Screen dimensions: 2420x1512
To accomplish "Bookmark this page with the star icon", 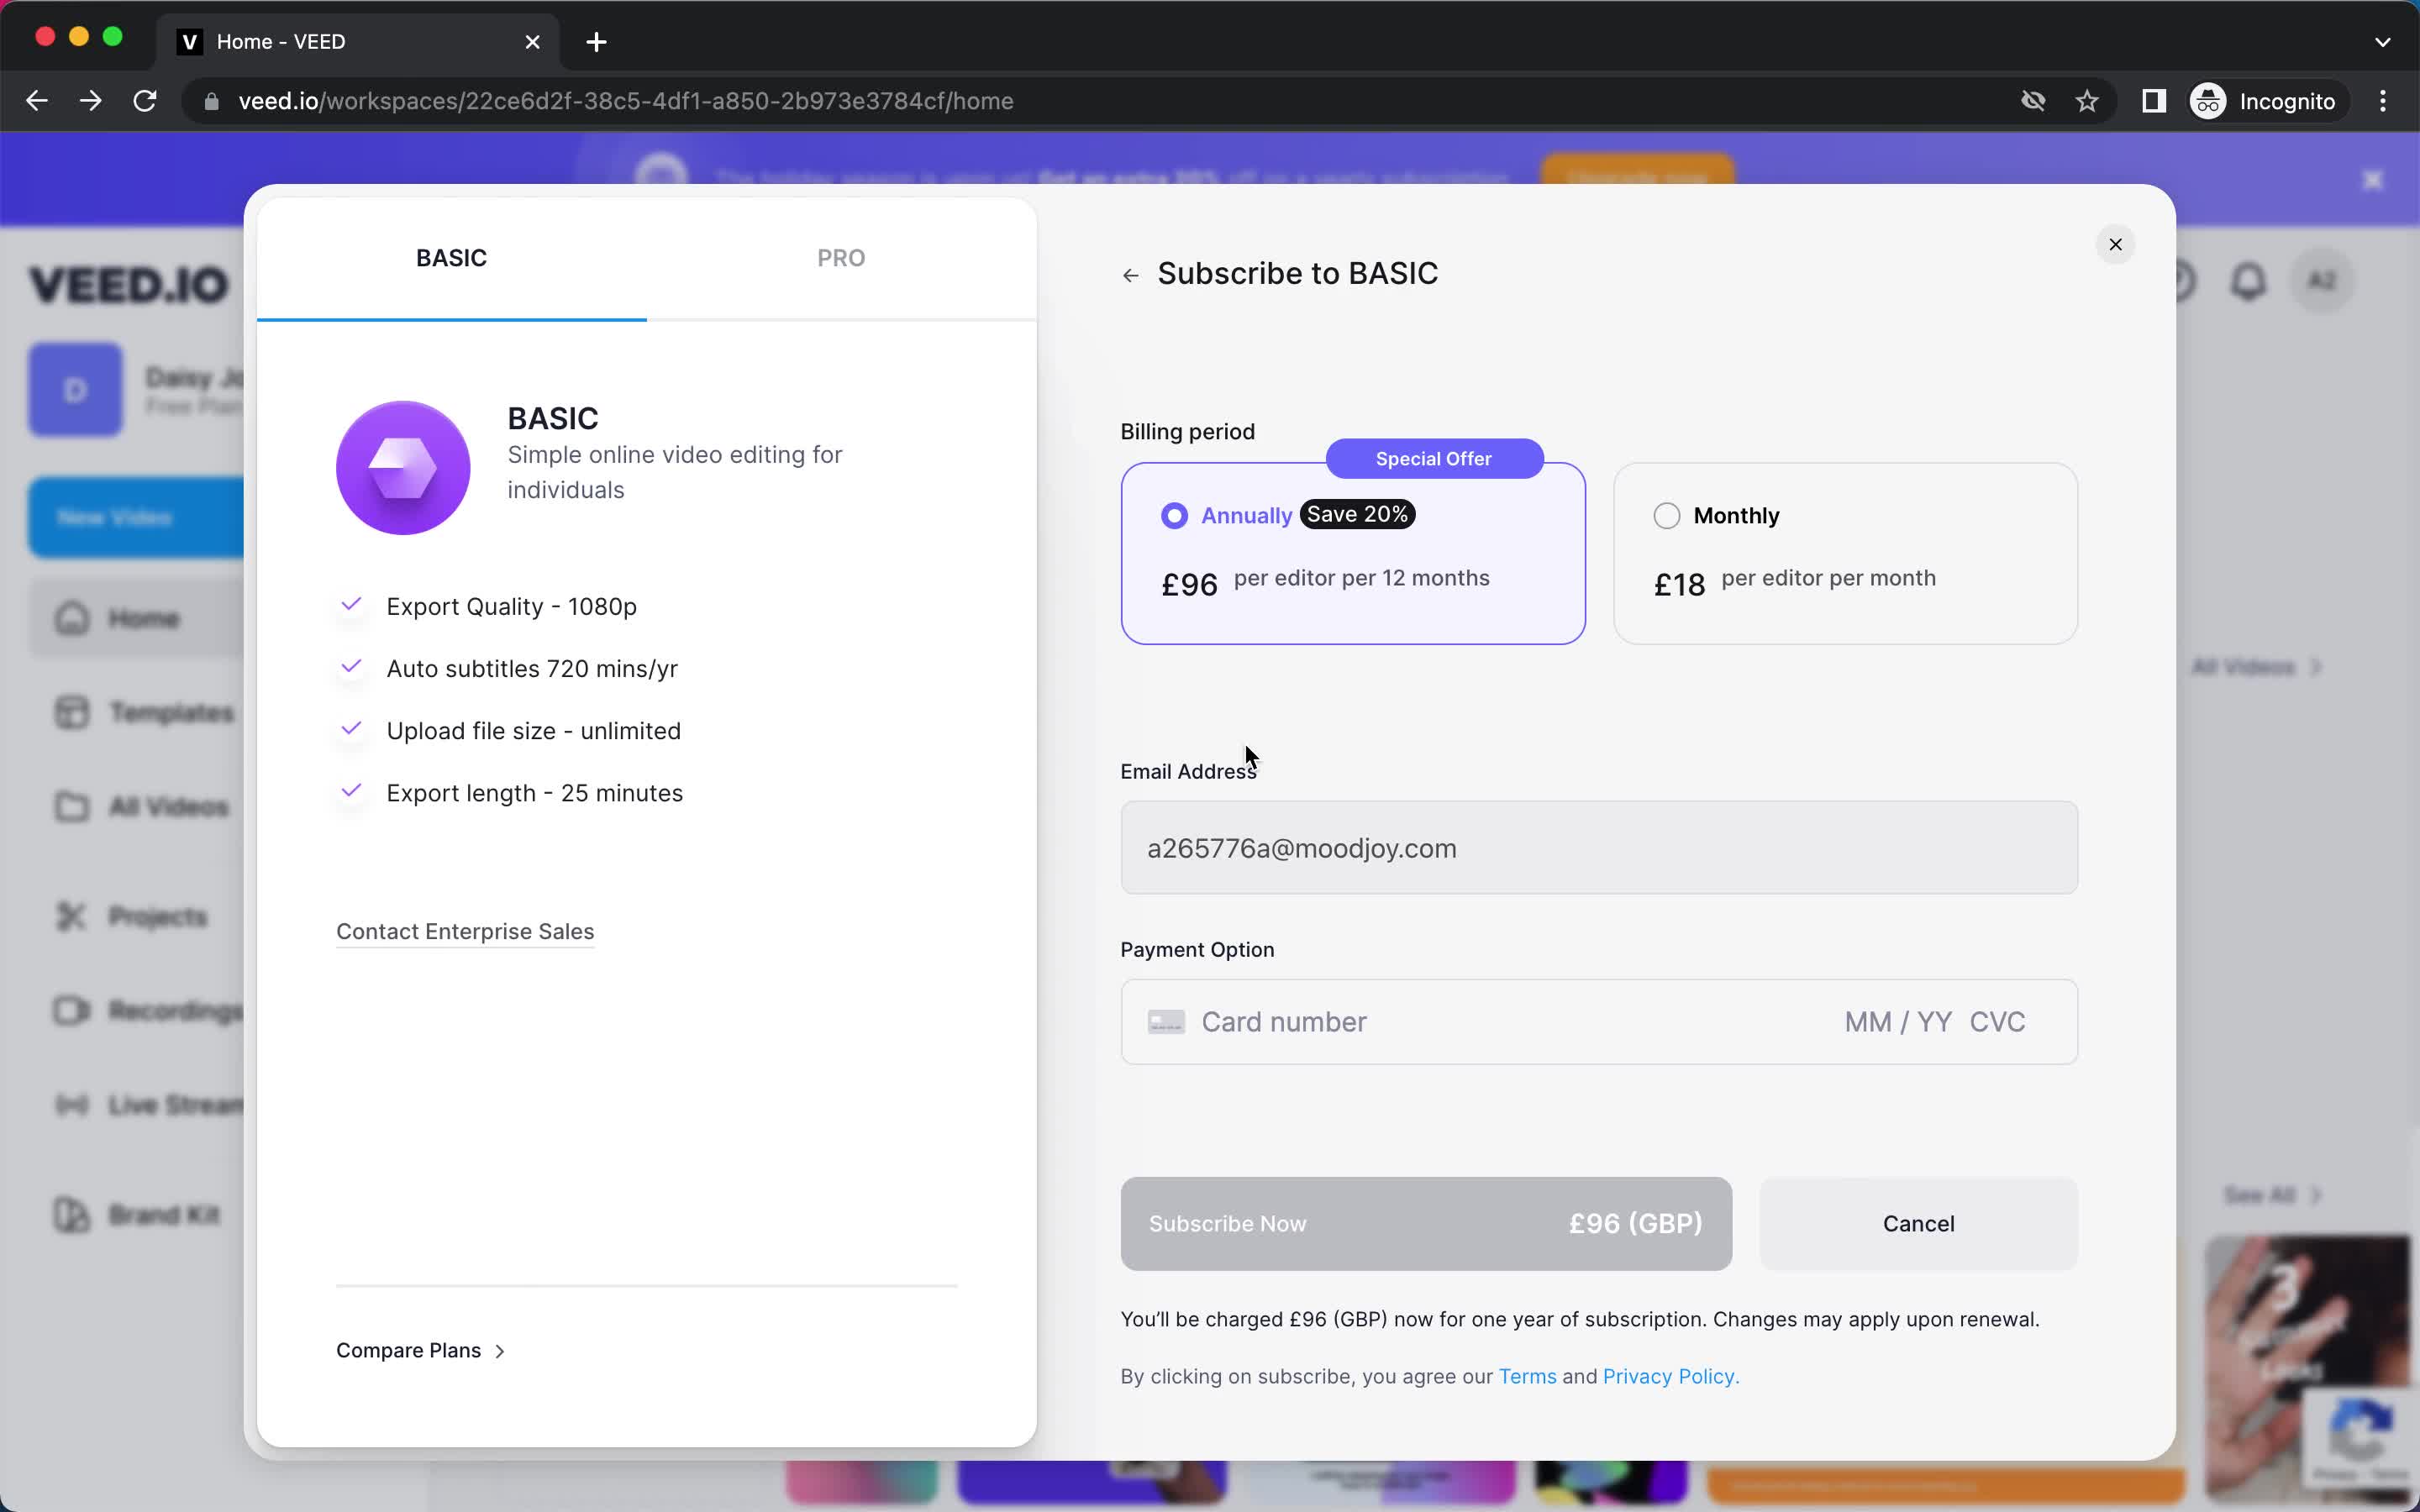I will (x=2086, y=101).
